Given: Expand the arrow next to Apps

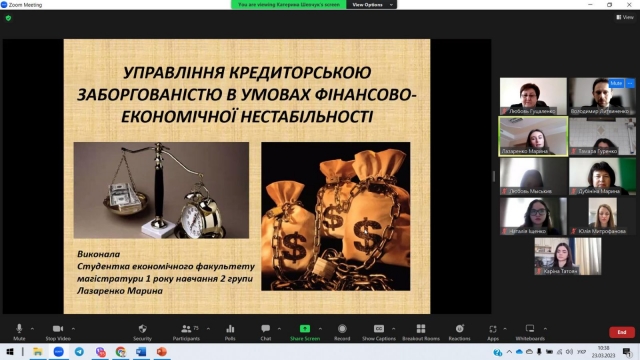Looking at the screenshot, I should [505, 329].
